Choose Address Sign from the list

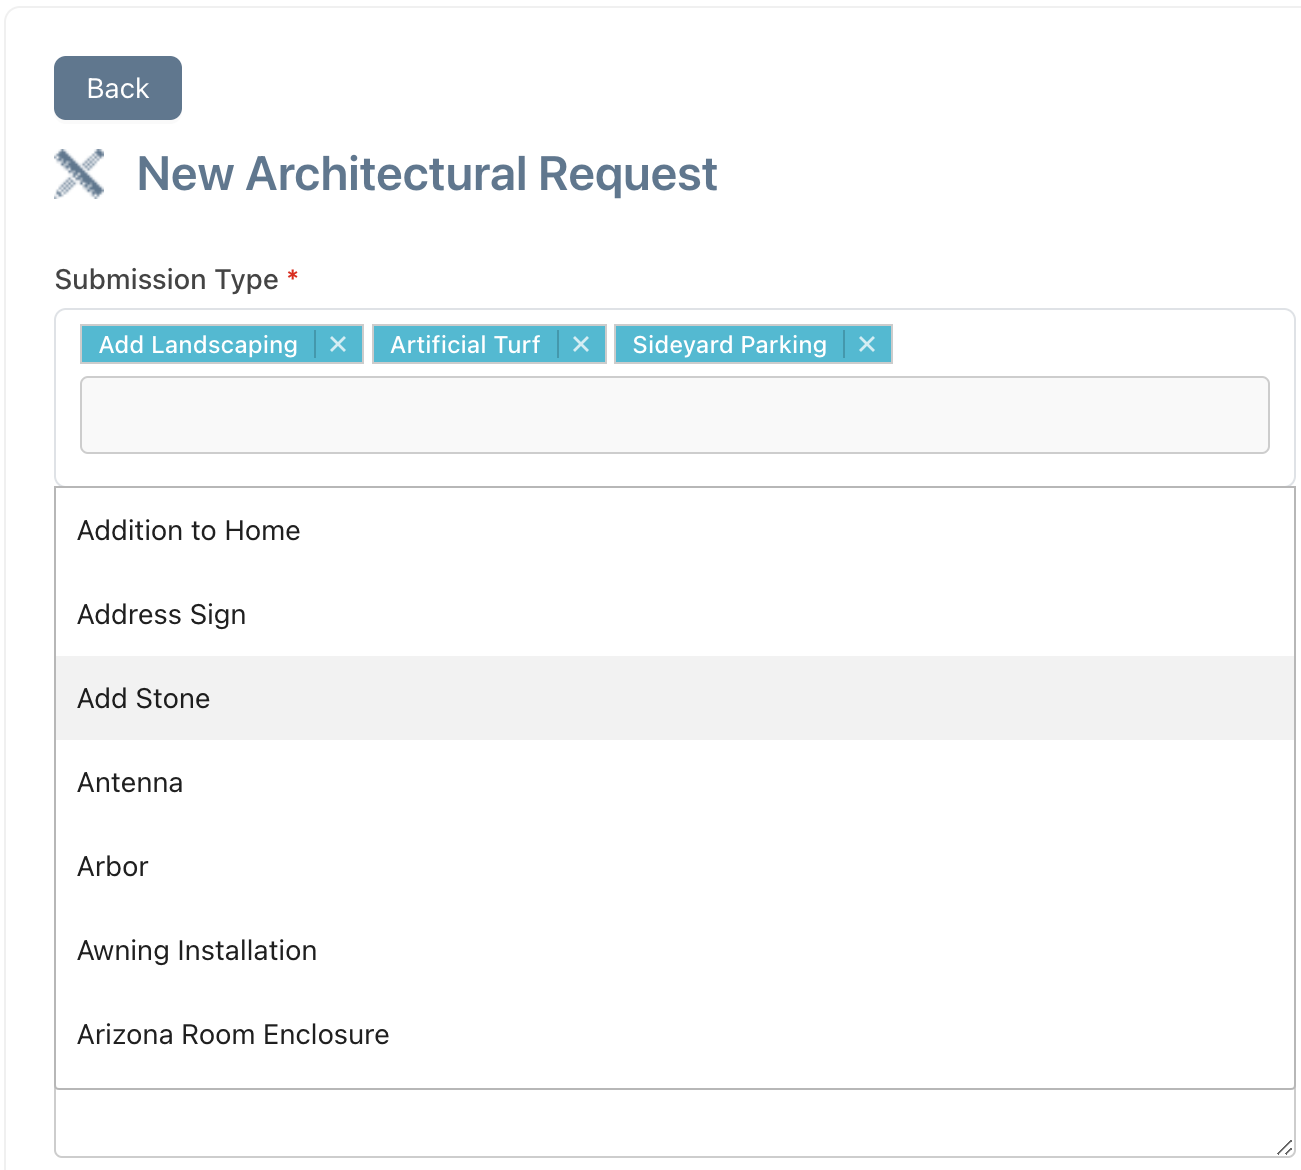tap(675, 614)
